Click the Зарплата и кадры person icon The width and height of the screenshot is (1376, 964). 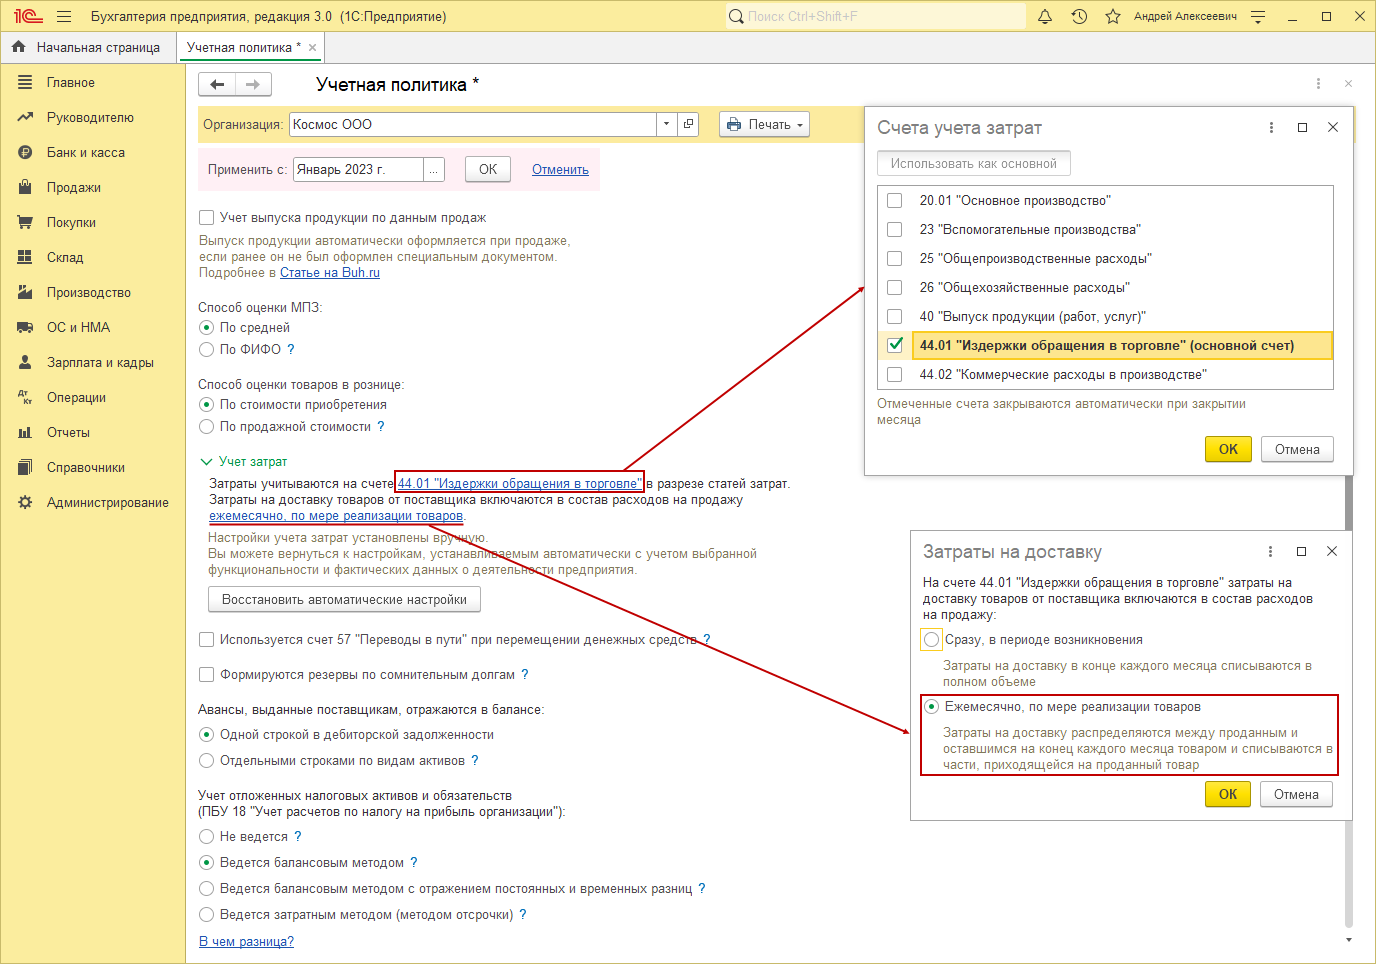pos(25,362)
